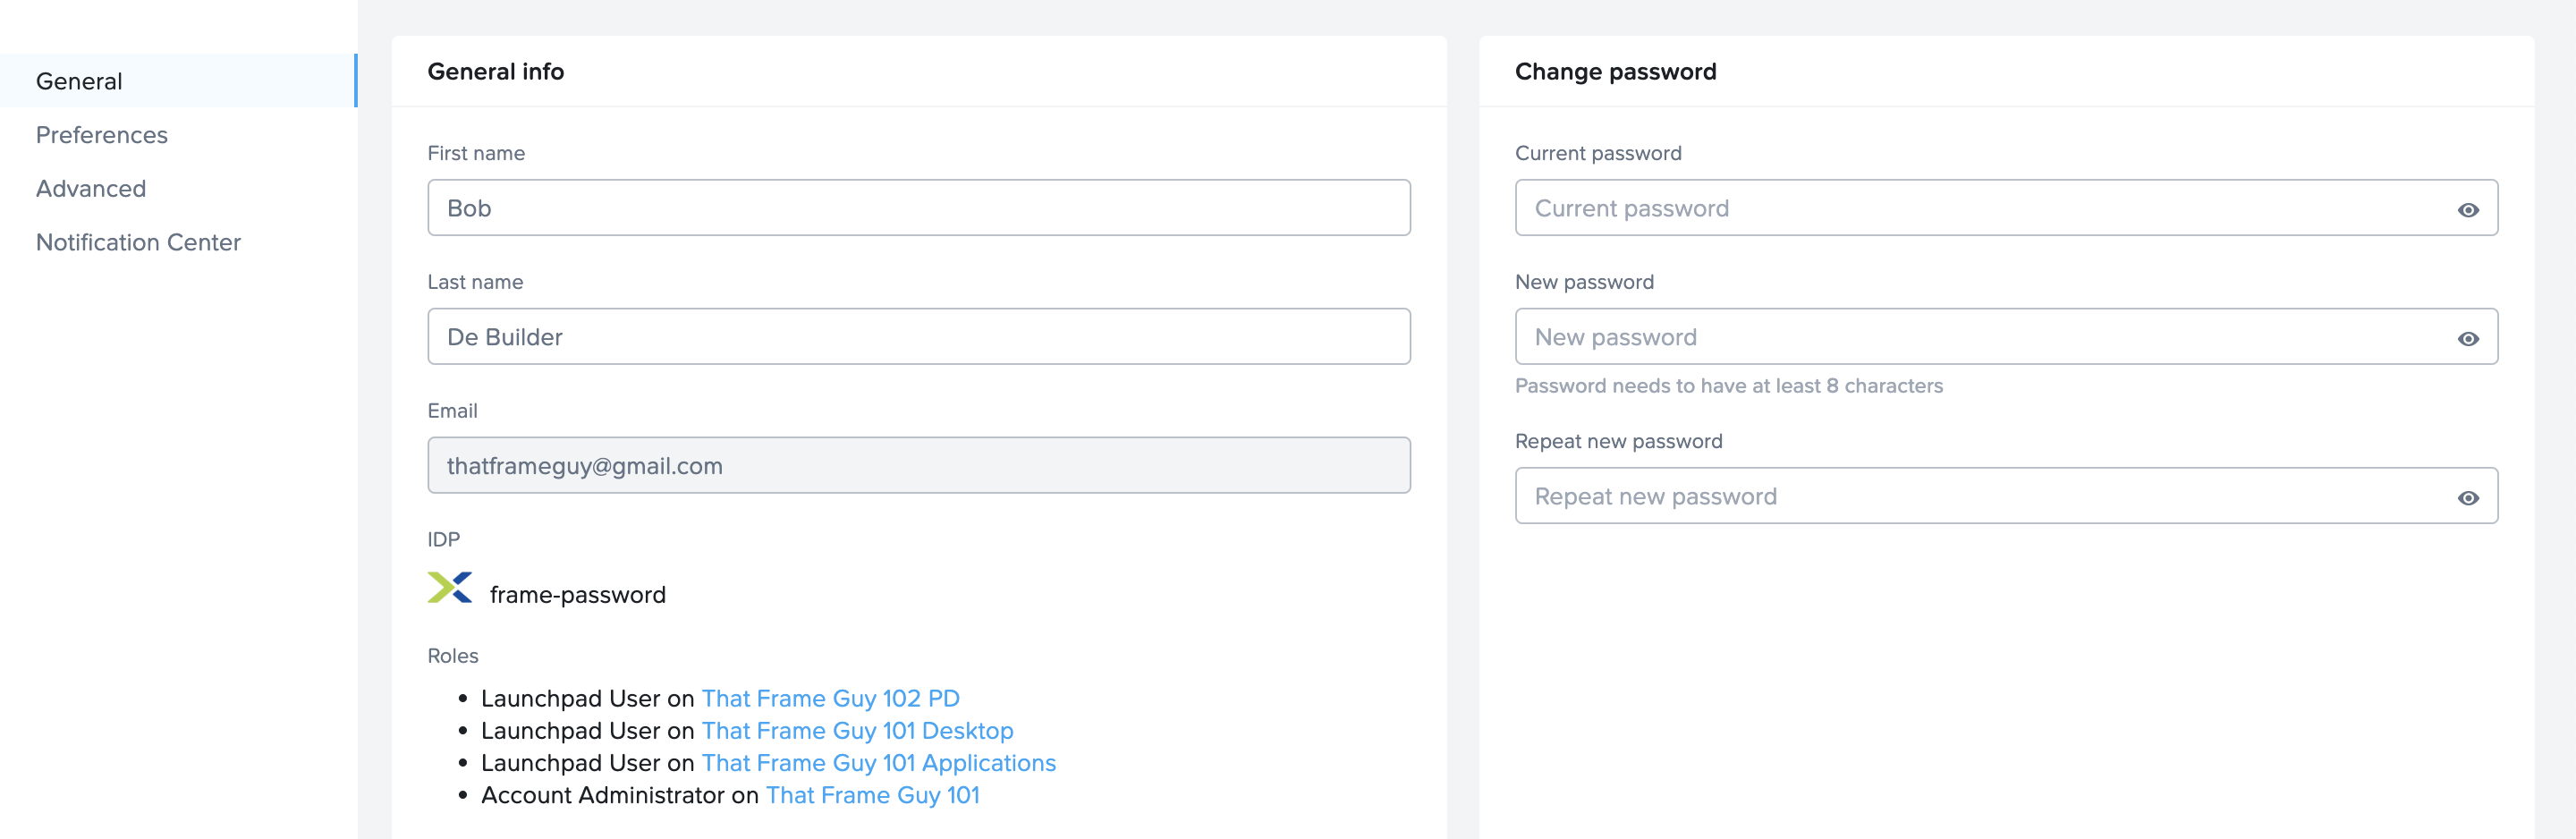Click the Nutanix IDP logo icon
Image resolution: width=2576 pixels, height=839 pixels.
click(449, 588)
